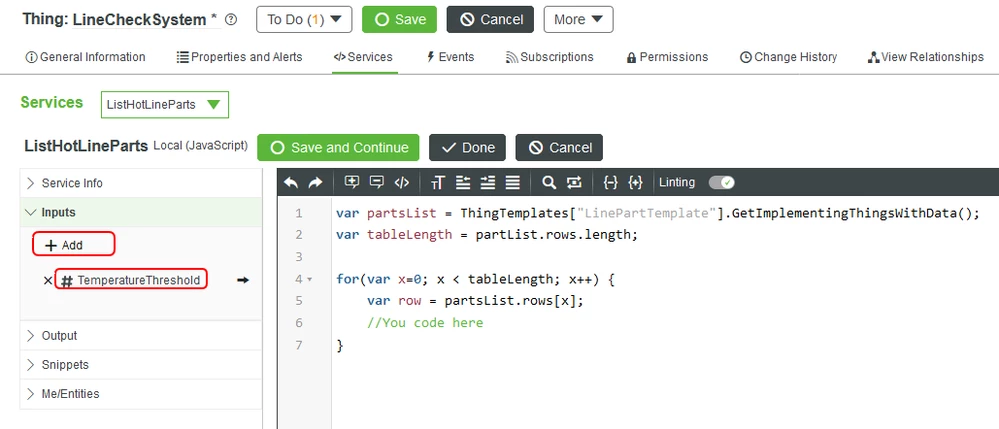This screenshot has width=999, height=429.
Task: Expand the Service Info section
Action: 141,183
